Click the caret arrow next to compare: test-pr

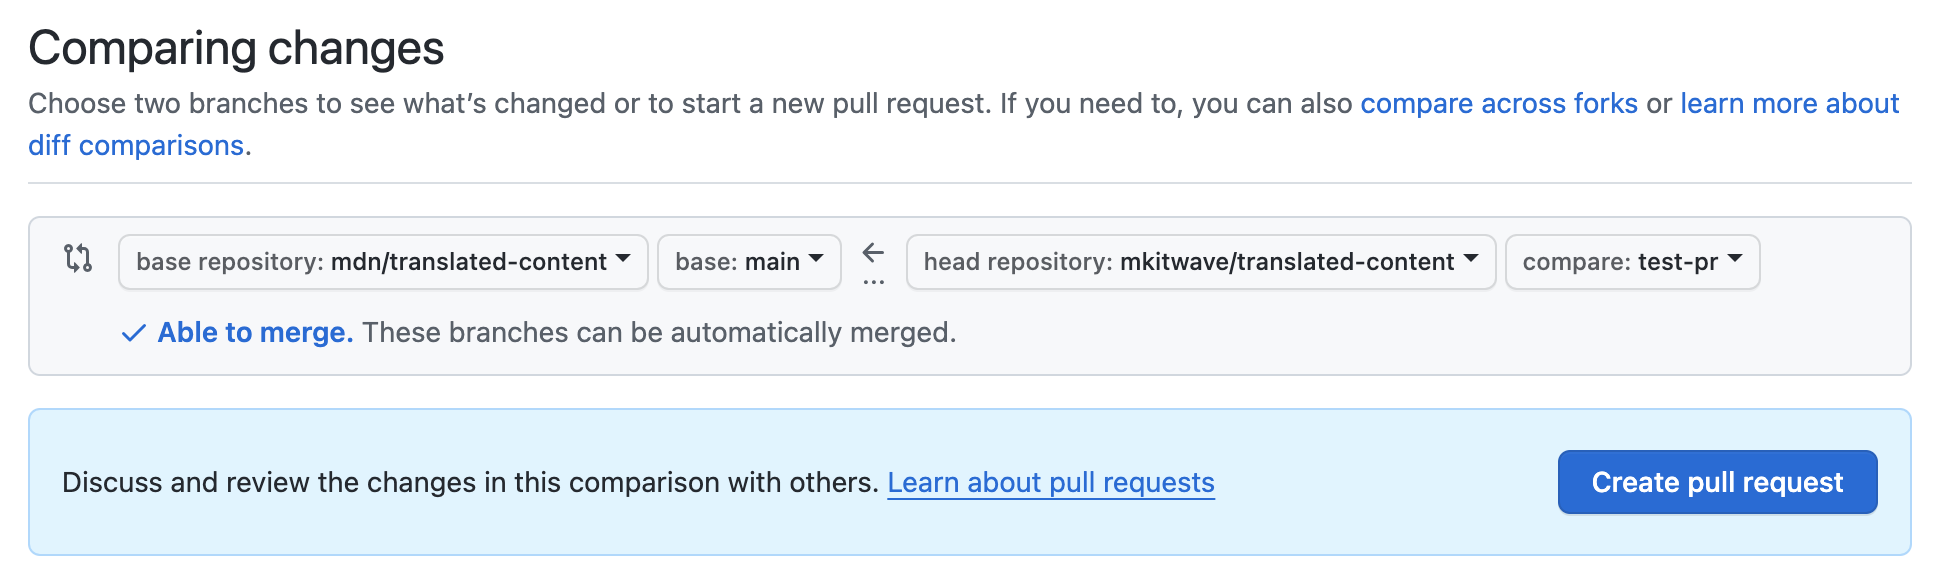(1735, 259)
